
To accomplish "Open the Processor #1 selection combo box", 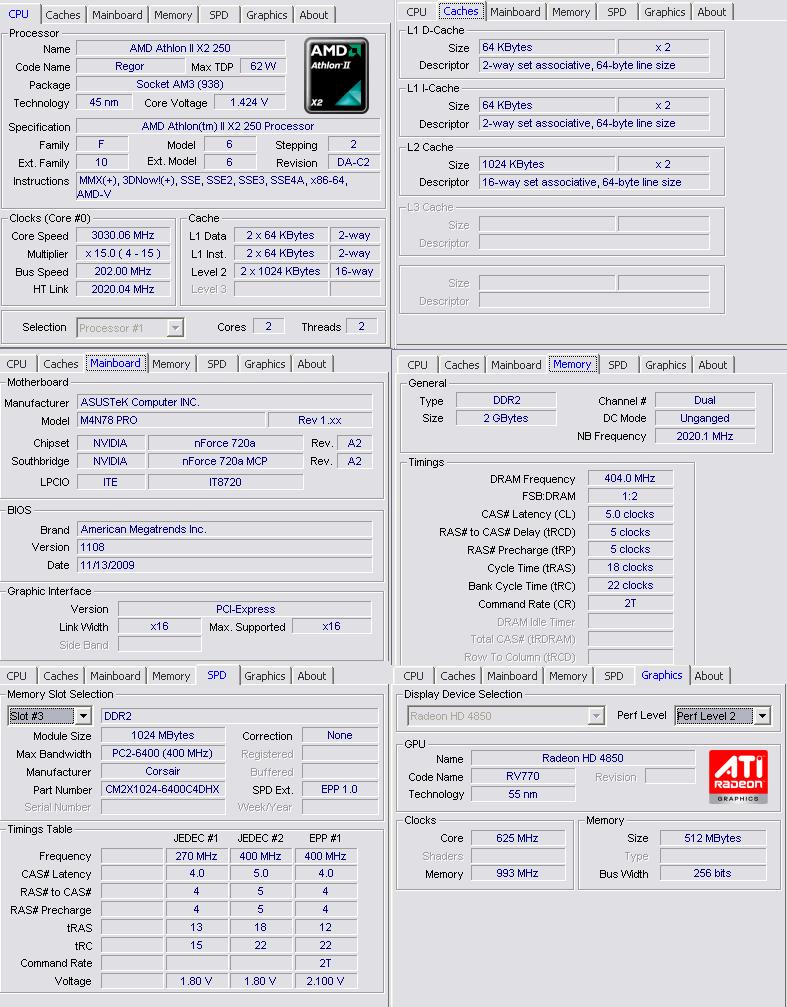I will [130, 328].
